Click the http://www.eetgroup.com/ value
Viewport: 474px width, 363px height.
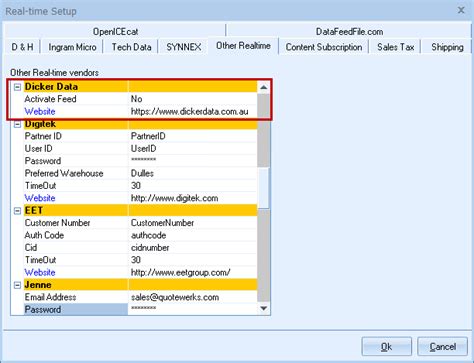coord(180,273)
